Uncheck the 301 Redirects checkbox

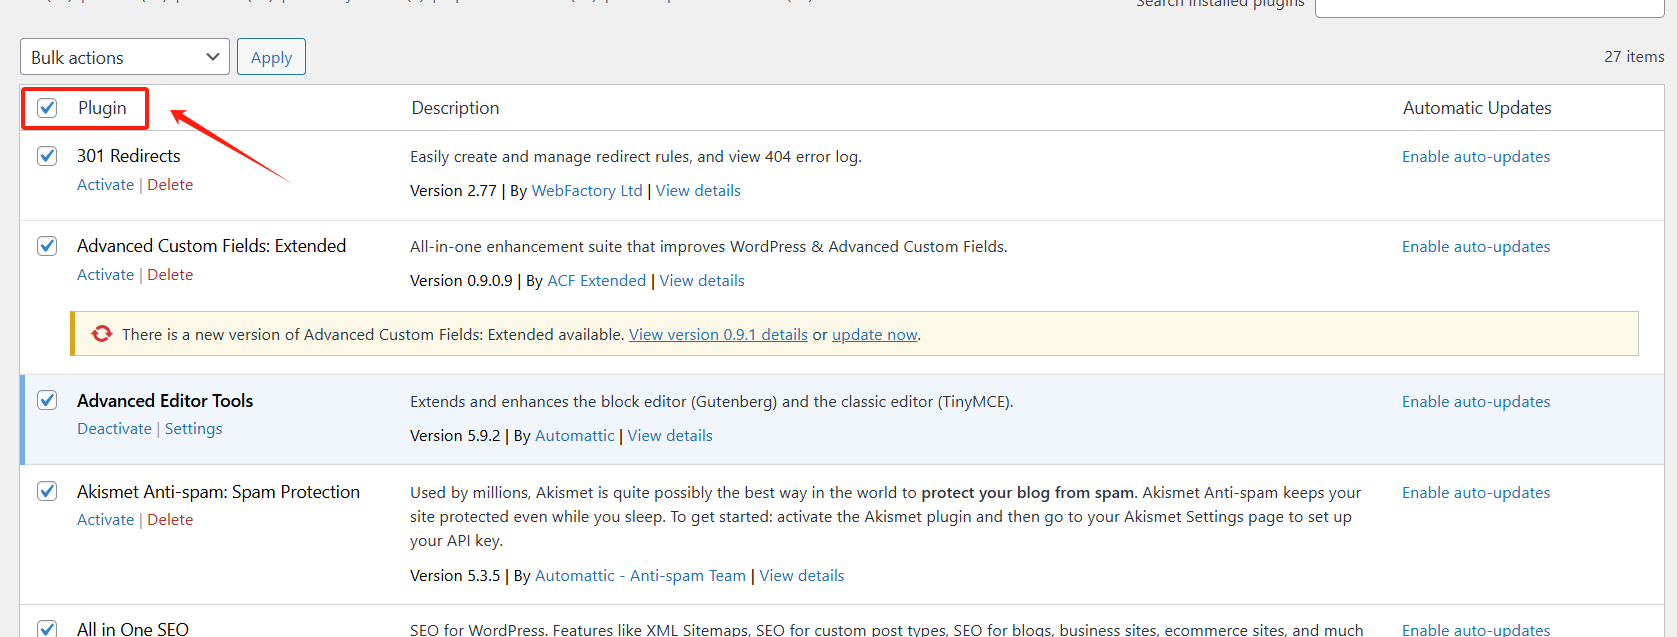click(47, 156)
